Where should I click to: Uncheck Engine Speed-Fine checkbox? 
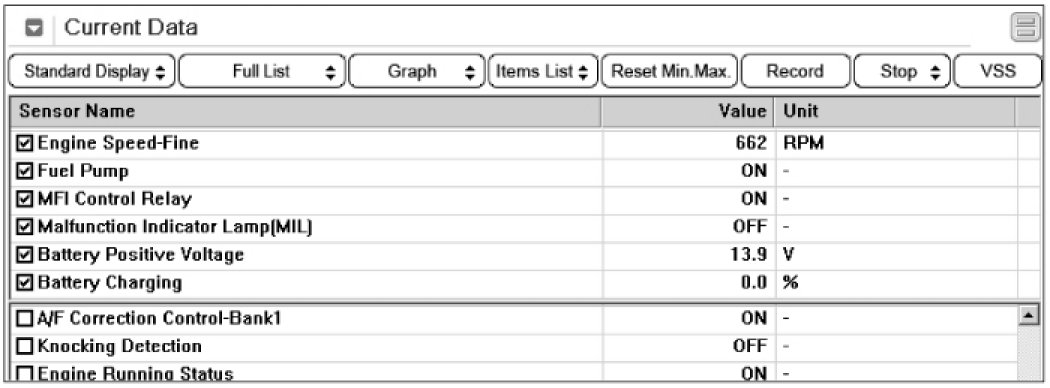pyautogui.click(x=25, y=143)
